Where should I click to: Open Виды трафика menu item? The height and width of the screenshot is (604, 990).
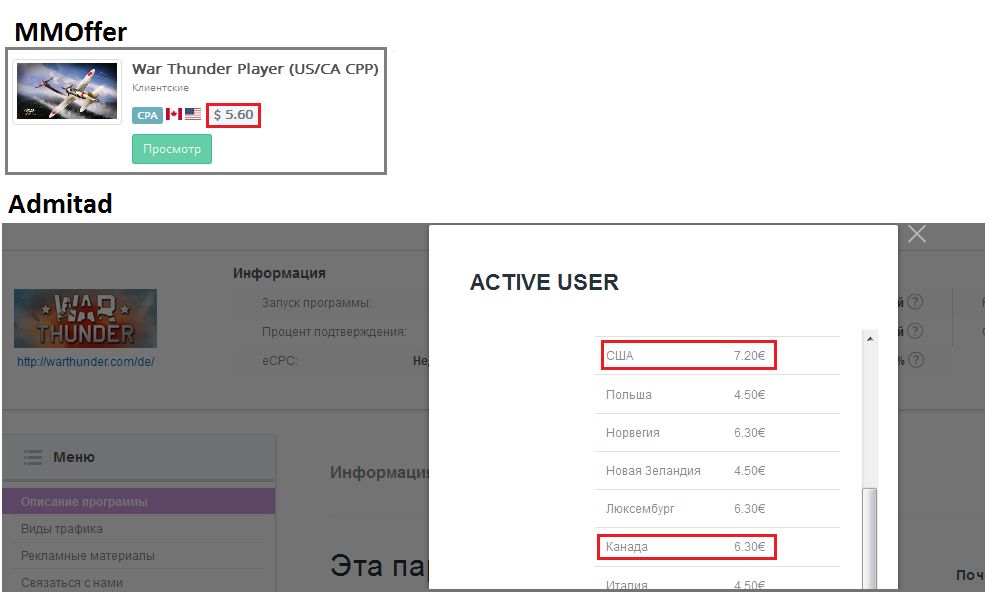pyautogui.click(x=62, y=529)
